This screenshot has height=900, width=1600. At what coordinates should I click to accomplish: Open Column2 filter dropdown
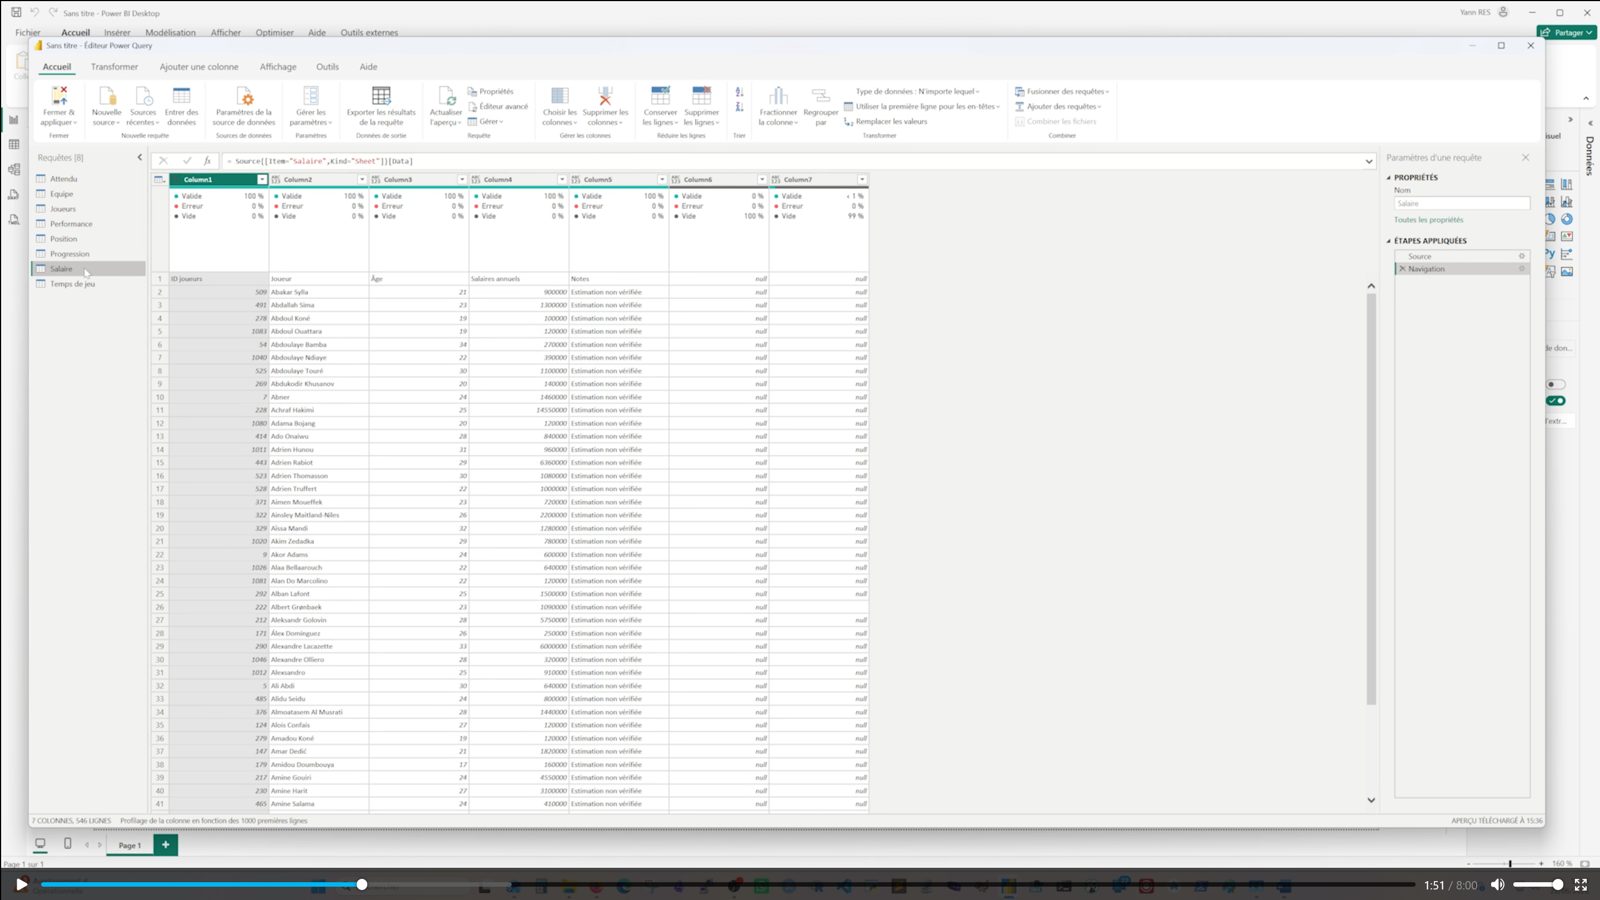[x=362, y=180]
